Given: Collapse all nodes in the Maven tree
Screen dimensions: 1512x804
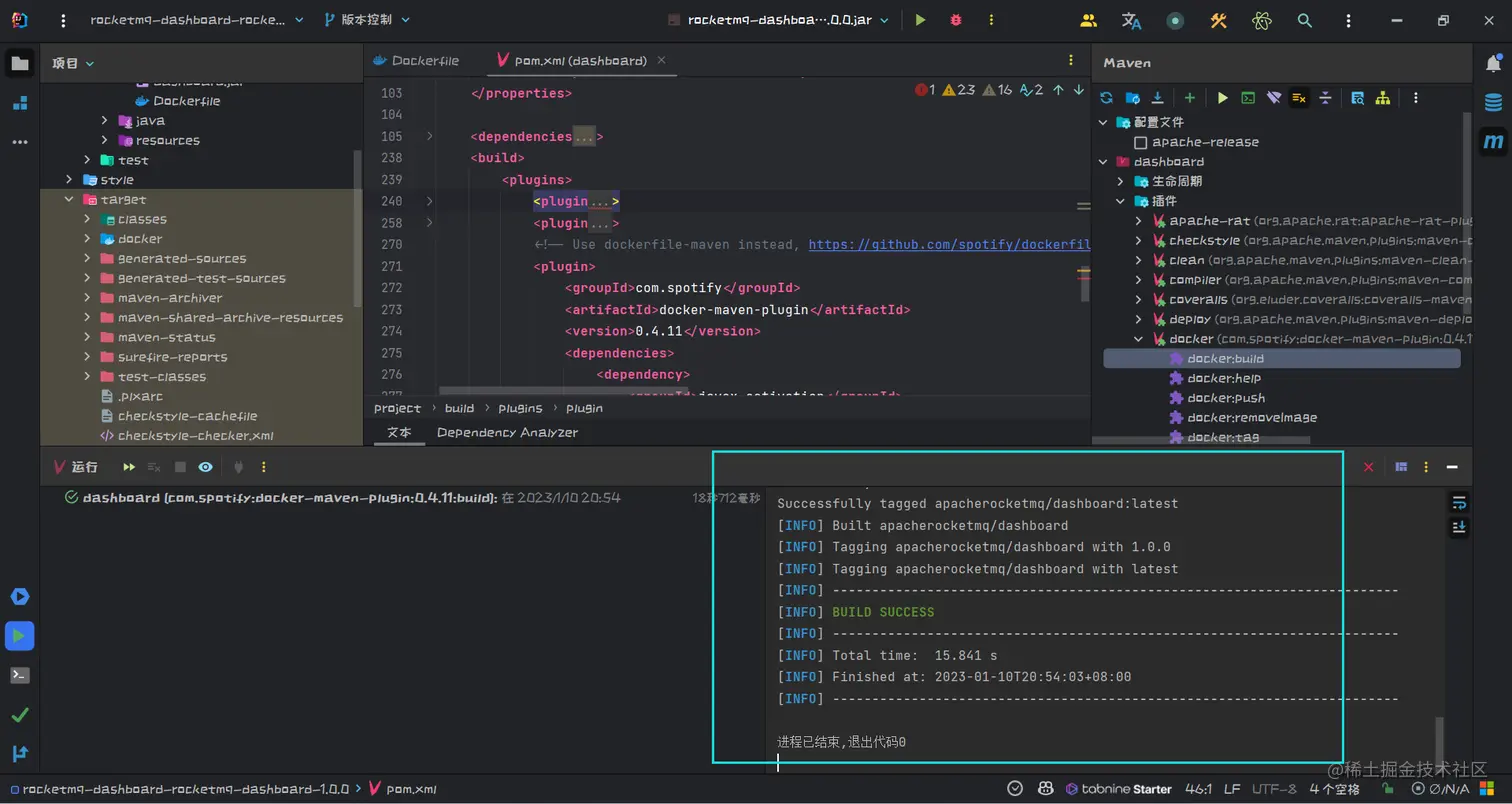Looking at the screenshot, I should click(1325, 98).
